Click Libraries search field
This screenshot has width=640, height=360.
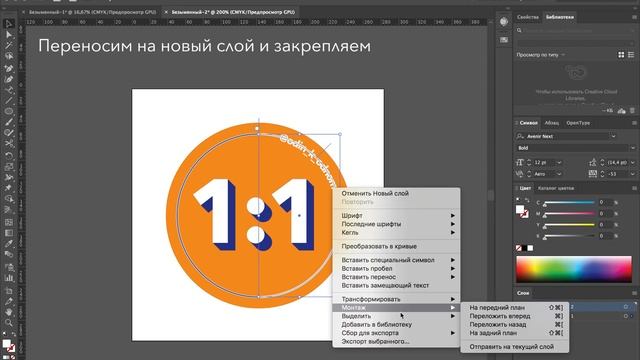(x=576, y=31)
